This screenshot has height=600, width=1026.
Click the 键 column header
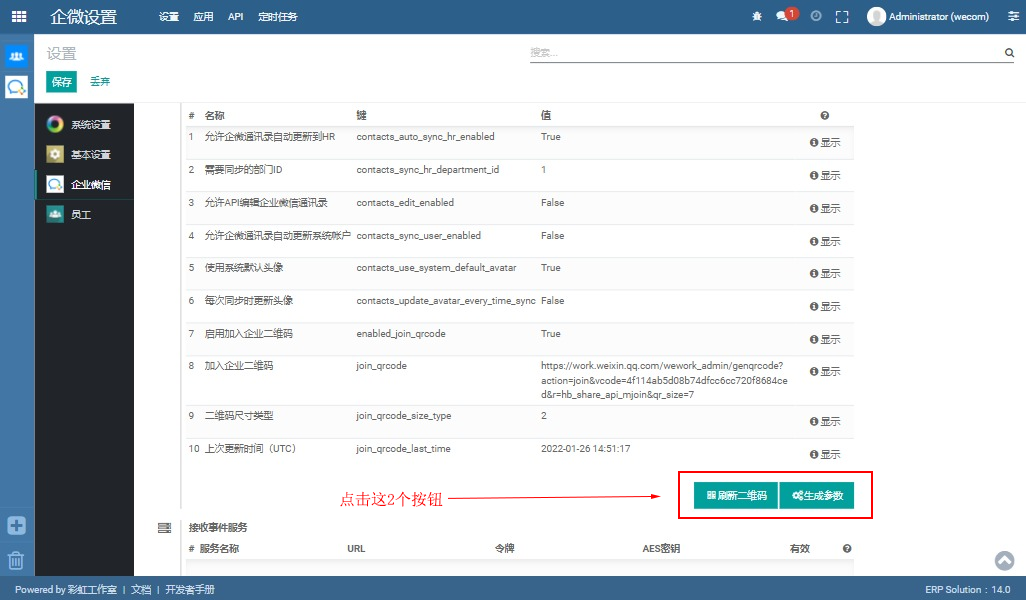coord(361,116)
